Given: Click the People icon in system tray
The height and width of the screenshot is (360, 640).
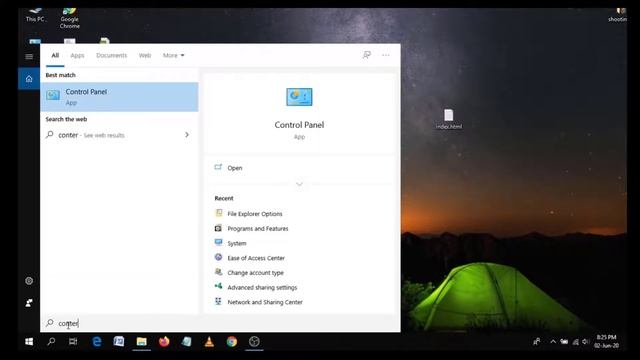Looking at the screenshot, I should point(536,342).
